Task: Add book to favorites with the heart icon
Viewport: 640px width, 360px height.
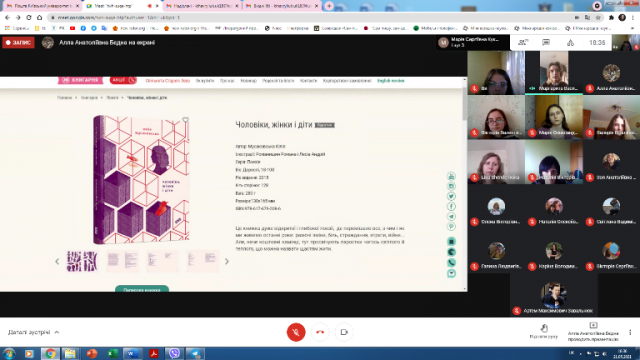Action: [x=185, y=120]
